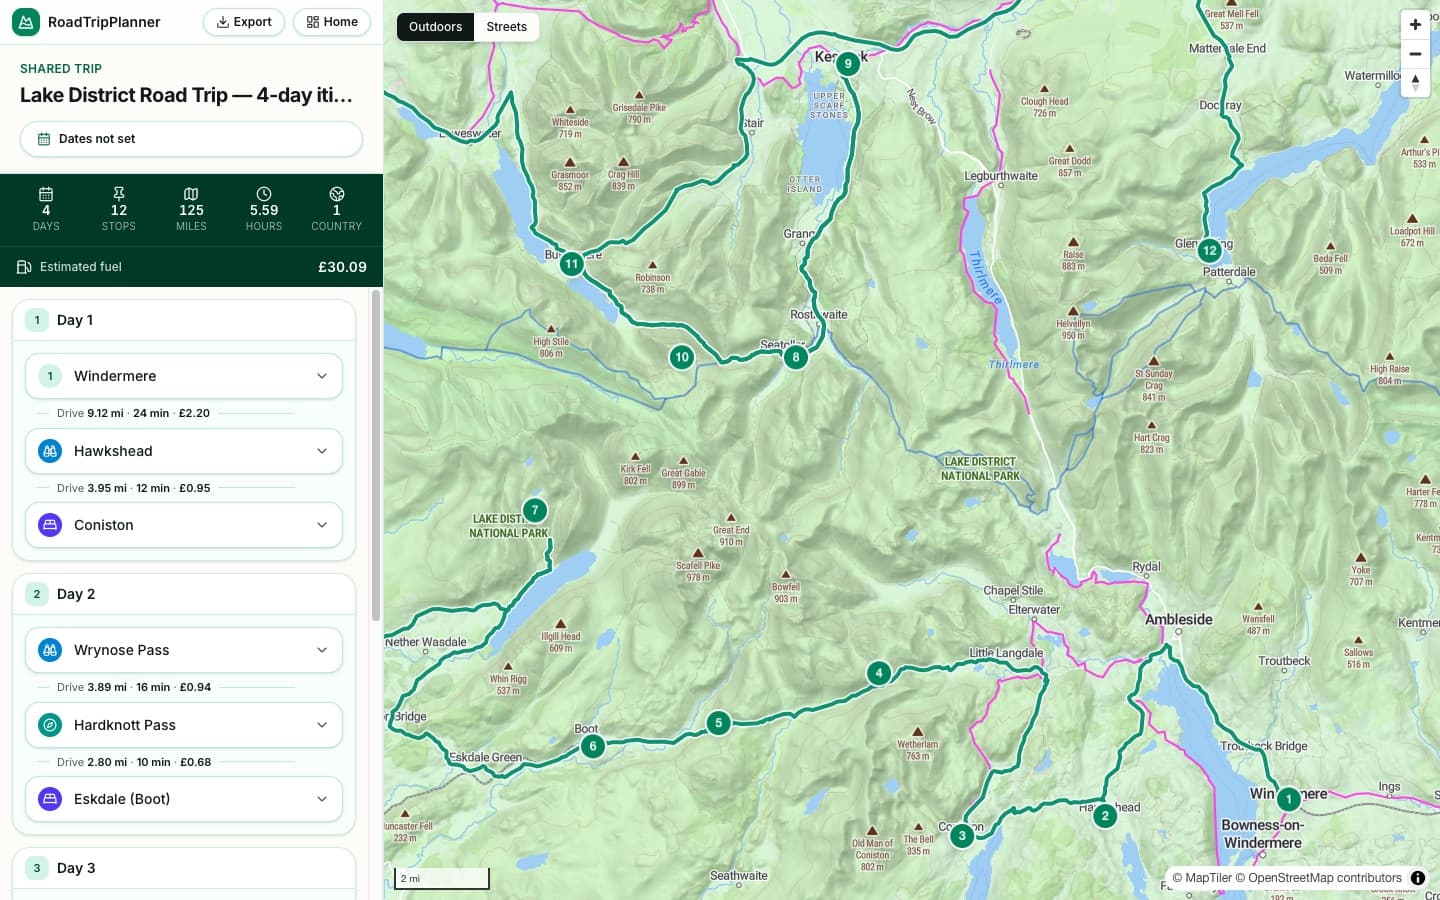
Task: Click map marker 7 near Wast Water
Action: pyautogui.click(x=535, y=510)
